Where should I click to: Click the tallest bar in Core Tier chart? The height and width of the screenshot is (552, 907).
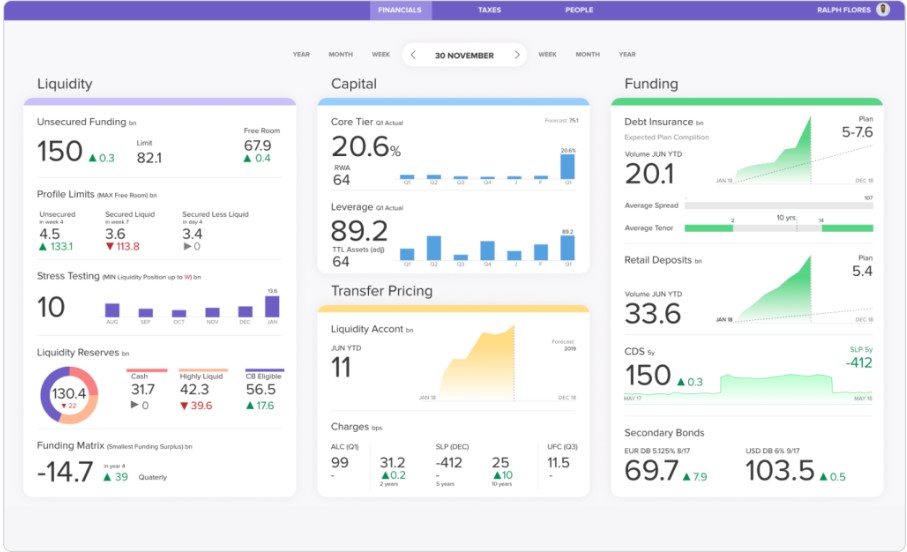[567, 167]
